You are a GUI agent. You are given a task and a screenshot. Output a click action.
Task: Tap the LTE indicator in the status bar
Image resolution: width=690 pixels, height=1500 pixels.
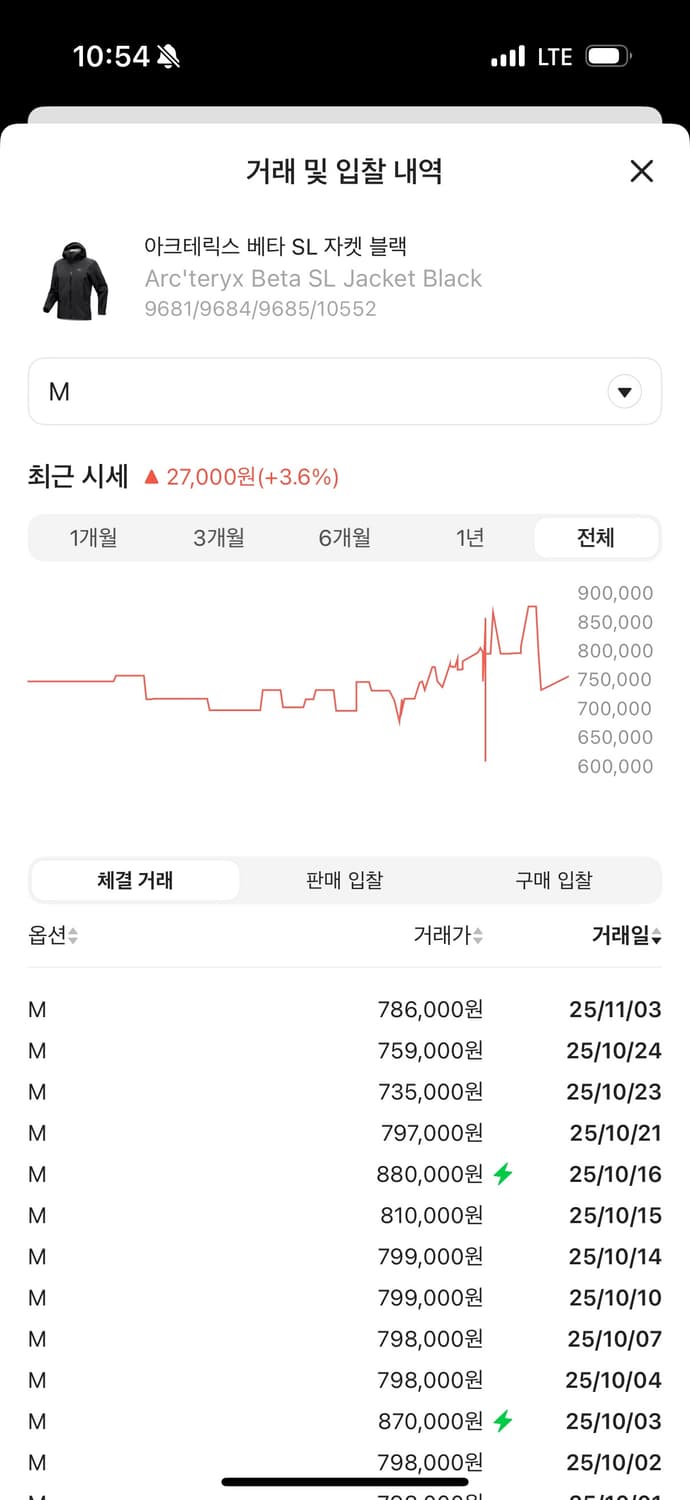[x=554, y=57]
